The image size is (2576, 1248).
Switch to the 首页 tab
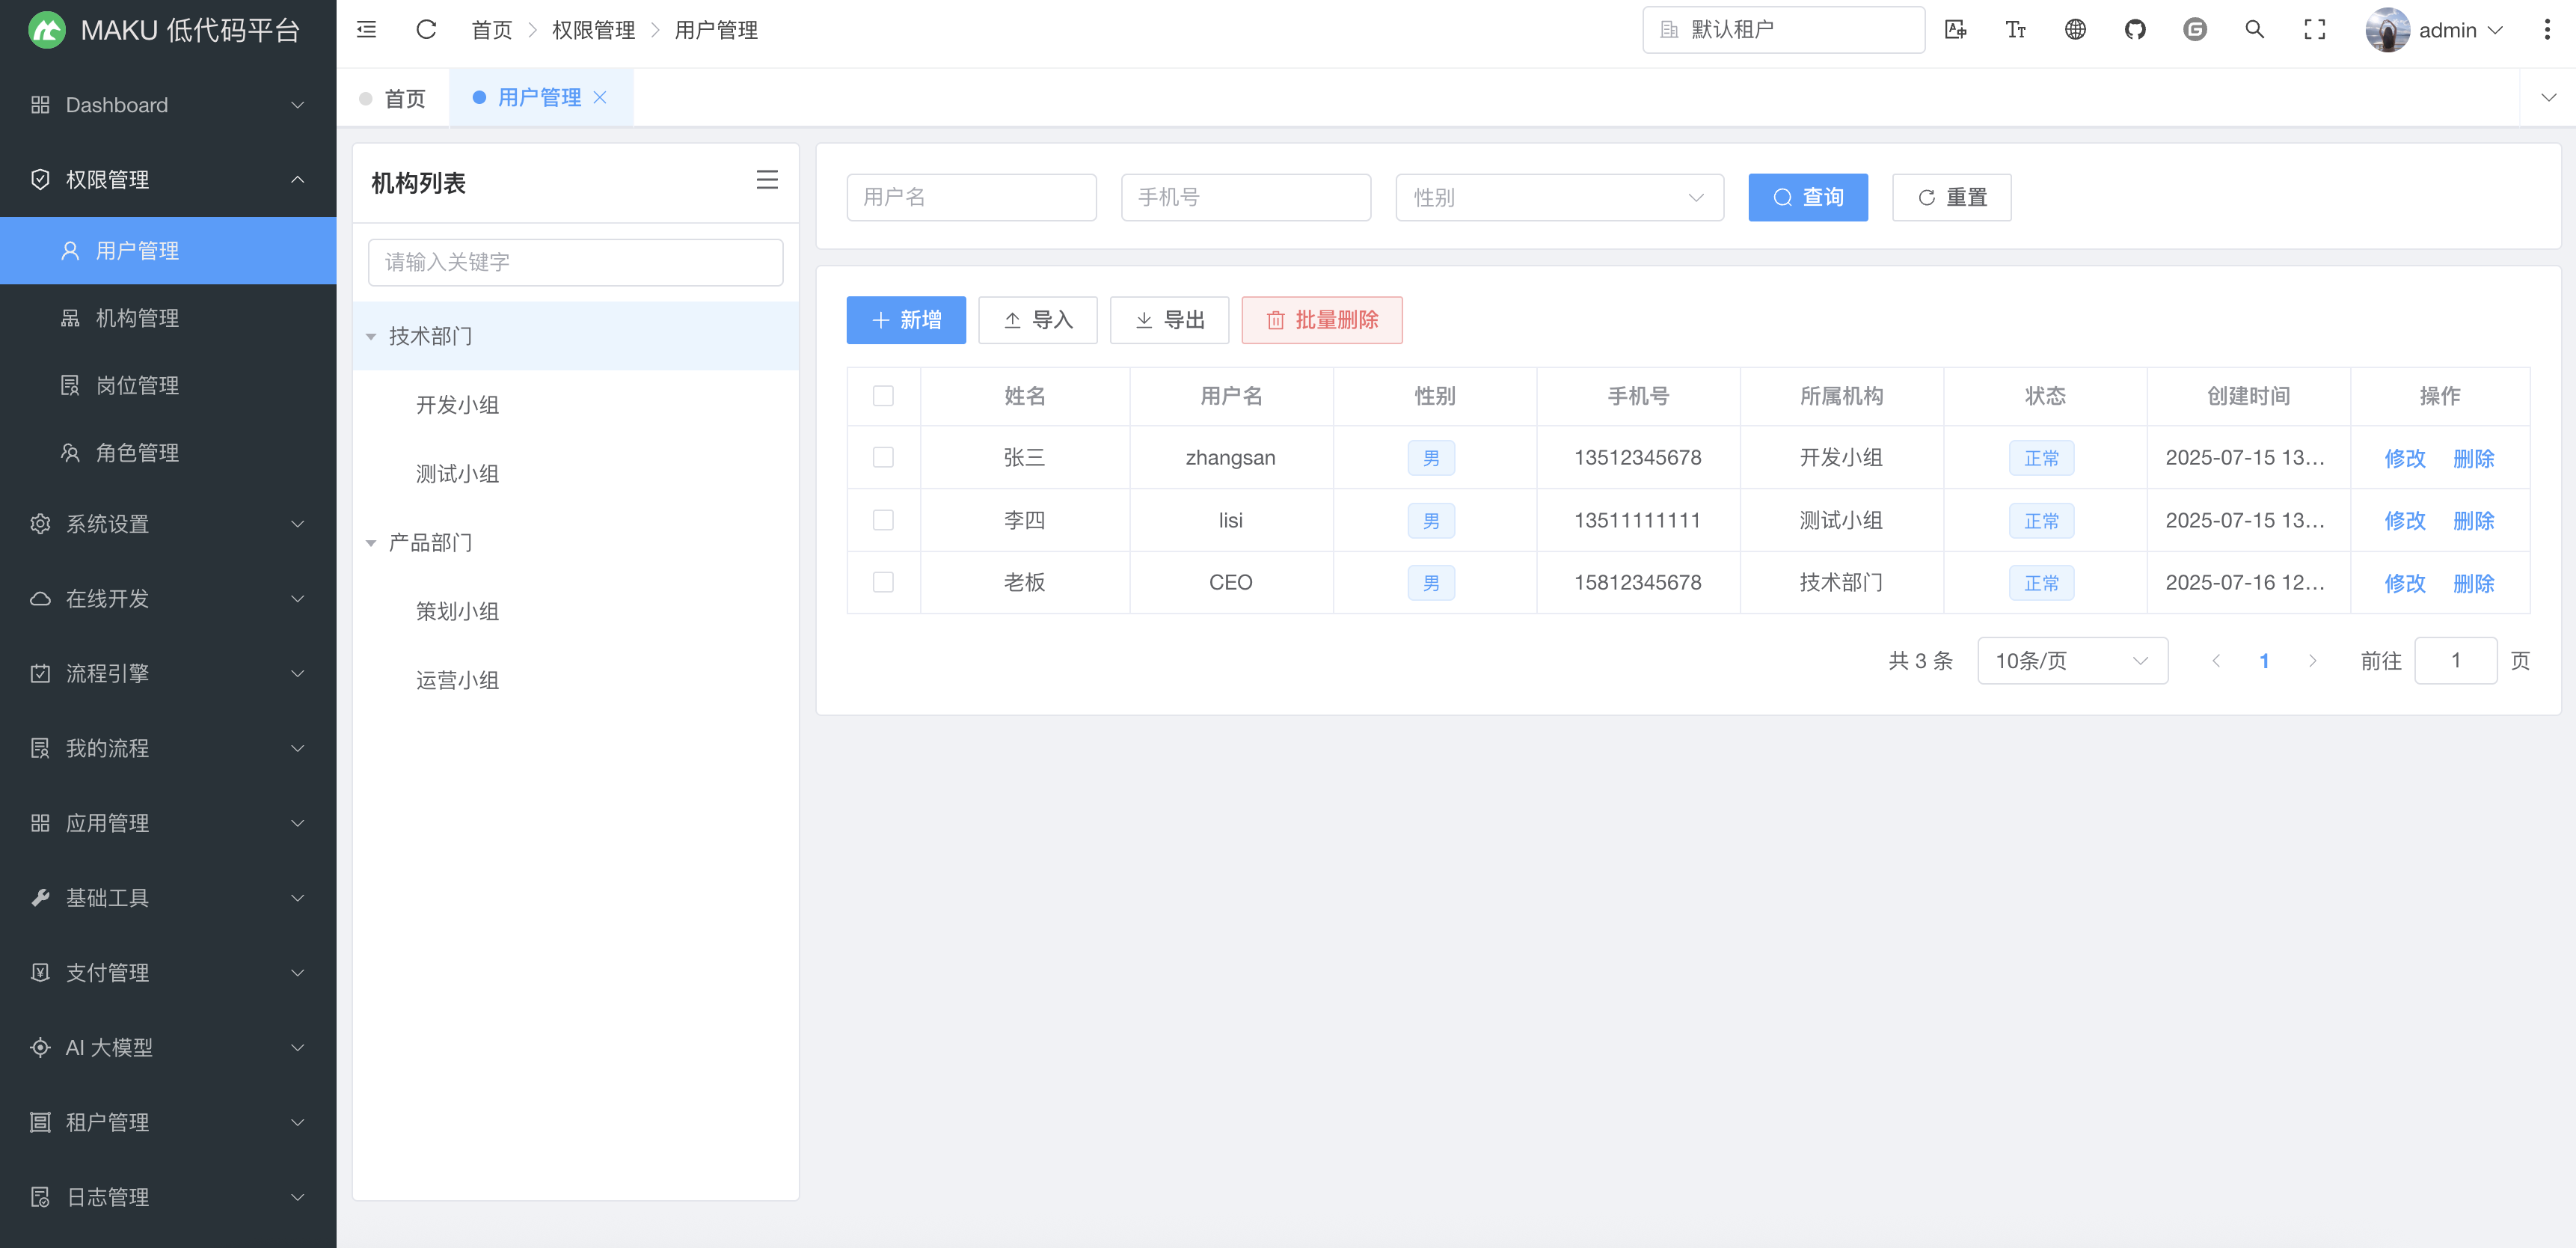point(404,98)
